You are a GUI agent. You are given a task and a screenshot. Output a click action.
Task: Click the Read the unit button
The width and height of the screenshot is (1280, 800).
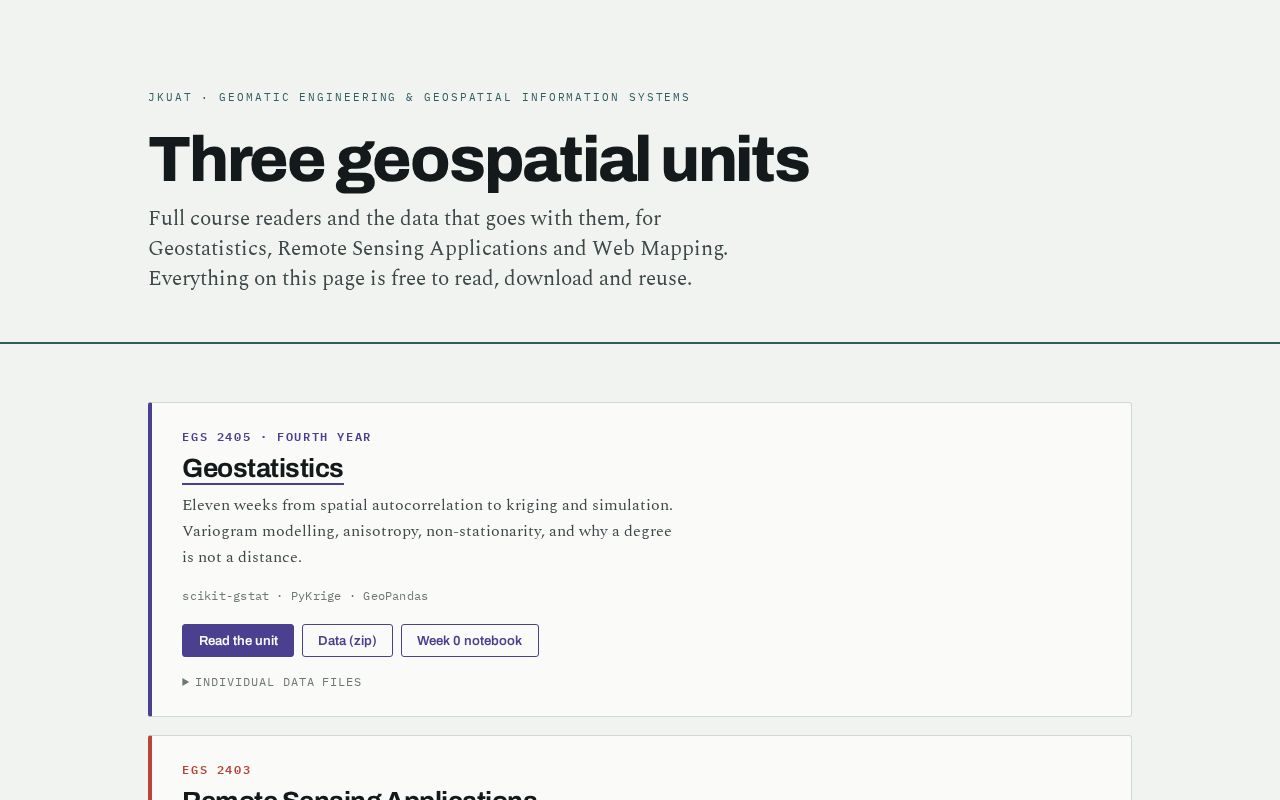coord(238,641)
